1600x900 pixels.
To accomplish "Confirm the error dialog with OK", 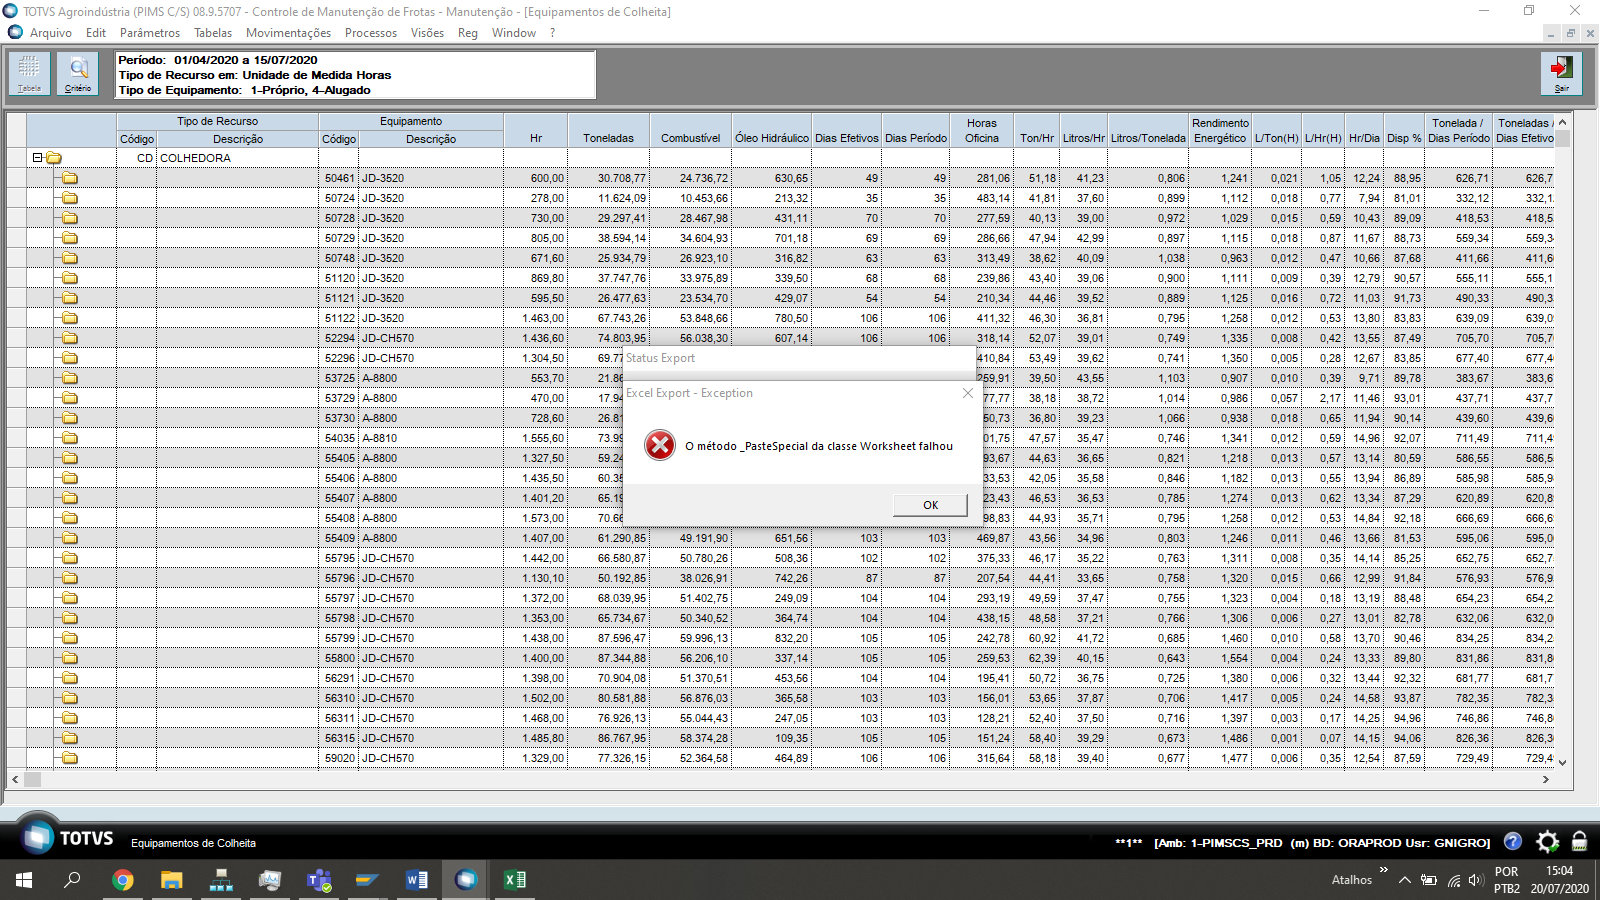I will 930,505.
